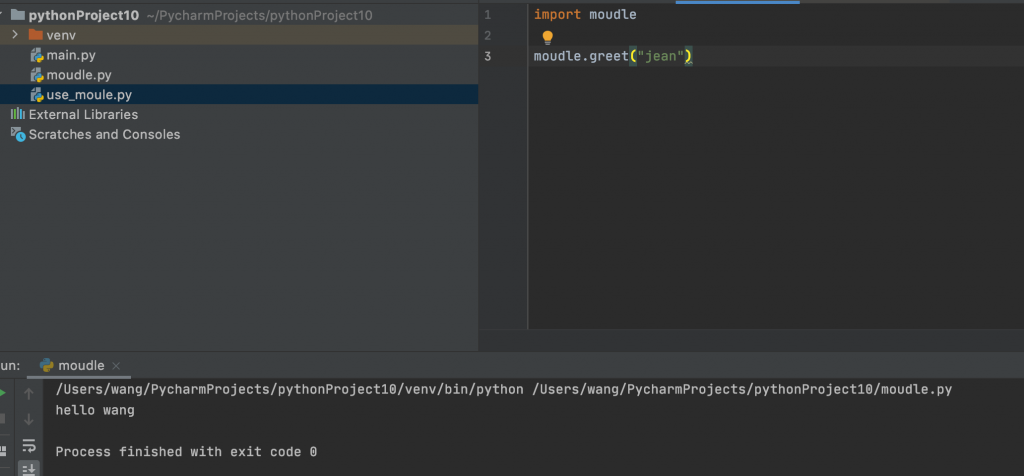Close the moudle run tab
1024x476 pixels.
point(116,366)
